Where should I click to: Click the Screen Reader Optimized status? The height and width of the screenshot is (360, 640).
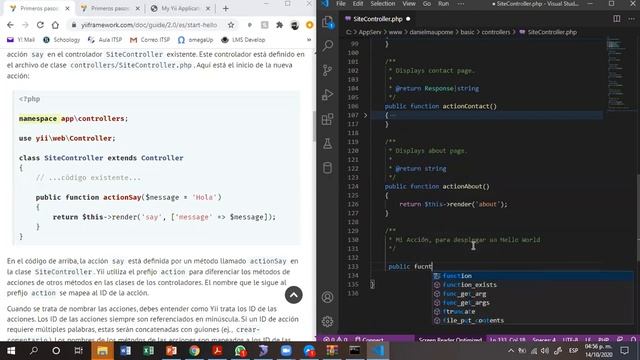click(x=450, y=339)
